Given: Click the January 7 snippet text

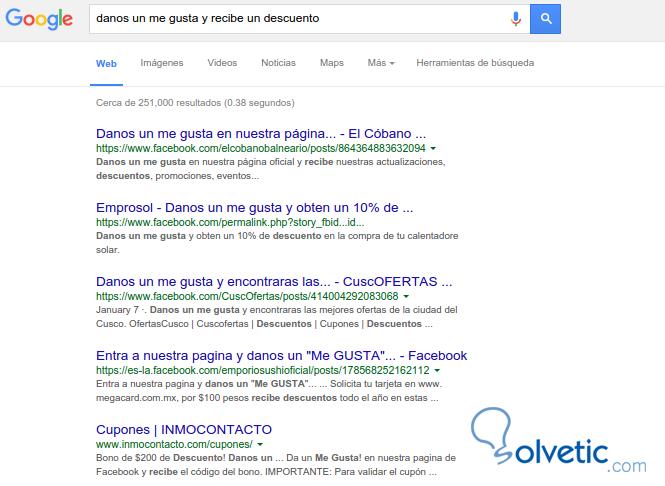Looking at the screenshot, I should (x=277, y=317).
